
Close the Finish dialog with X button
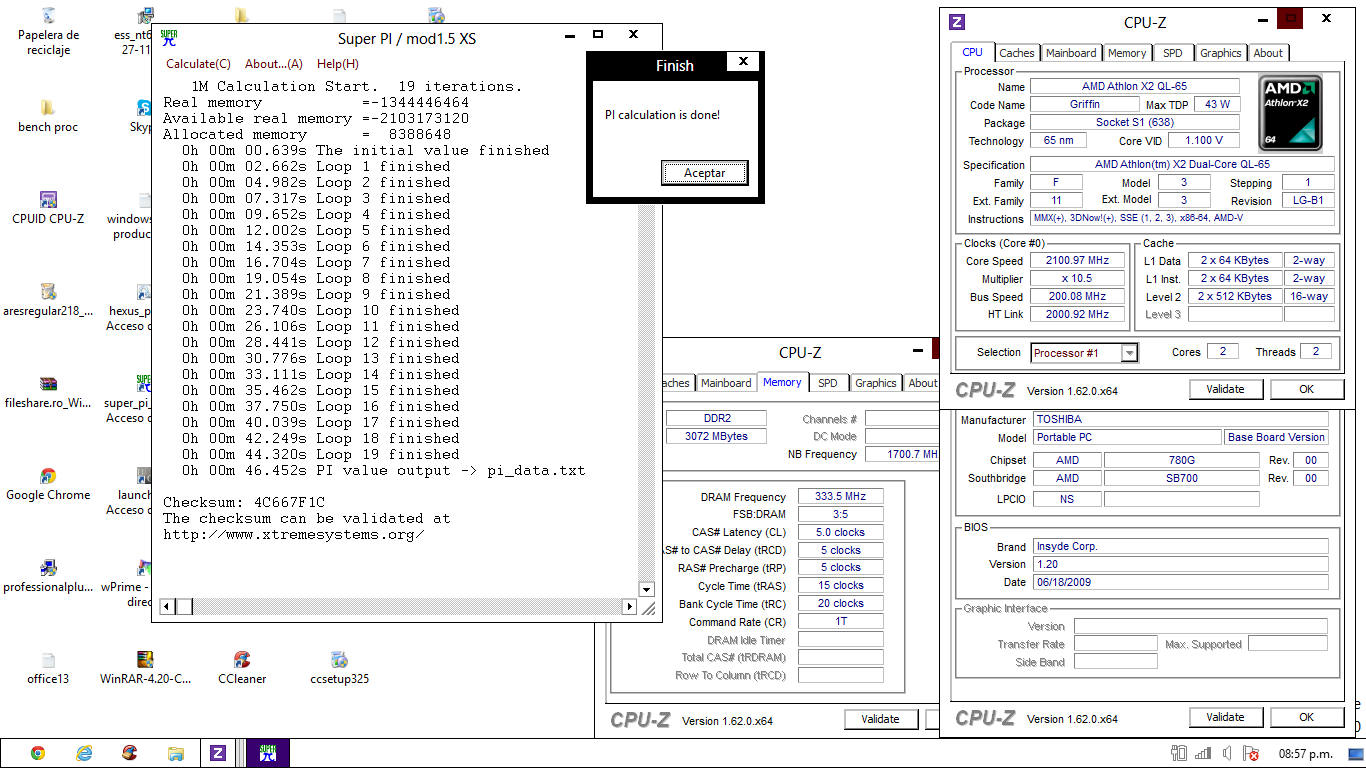point(742,62)
